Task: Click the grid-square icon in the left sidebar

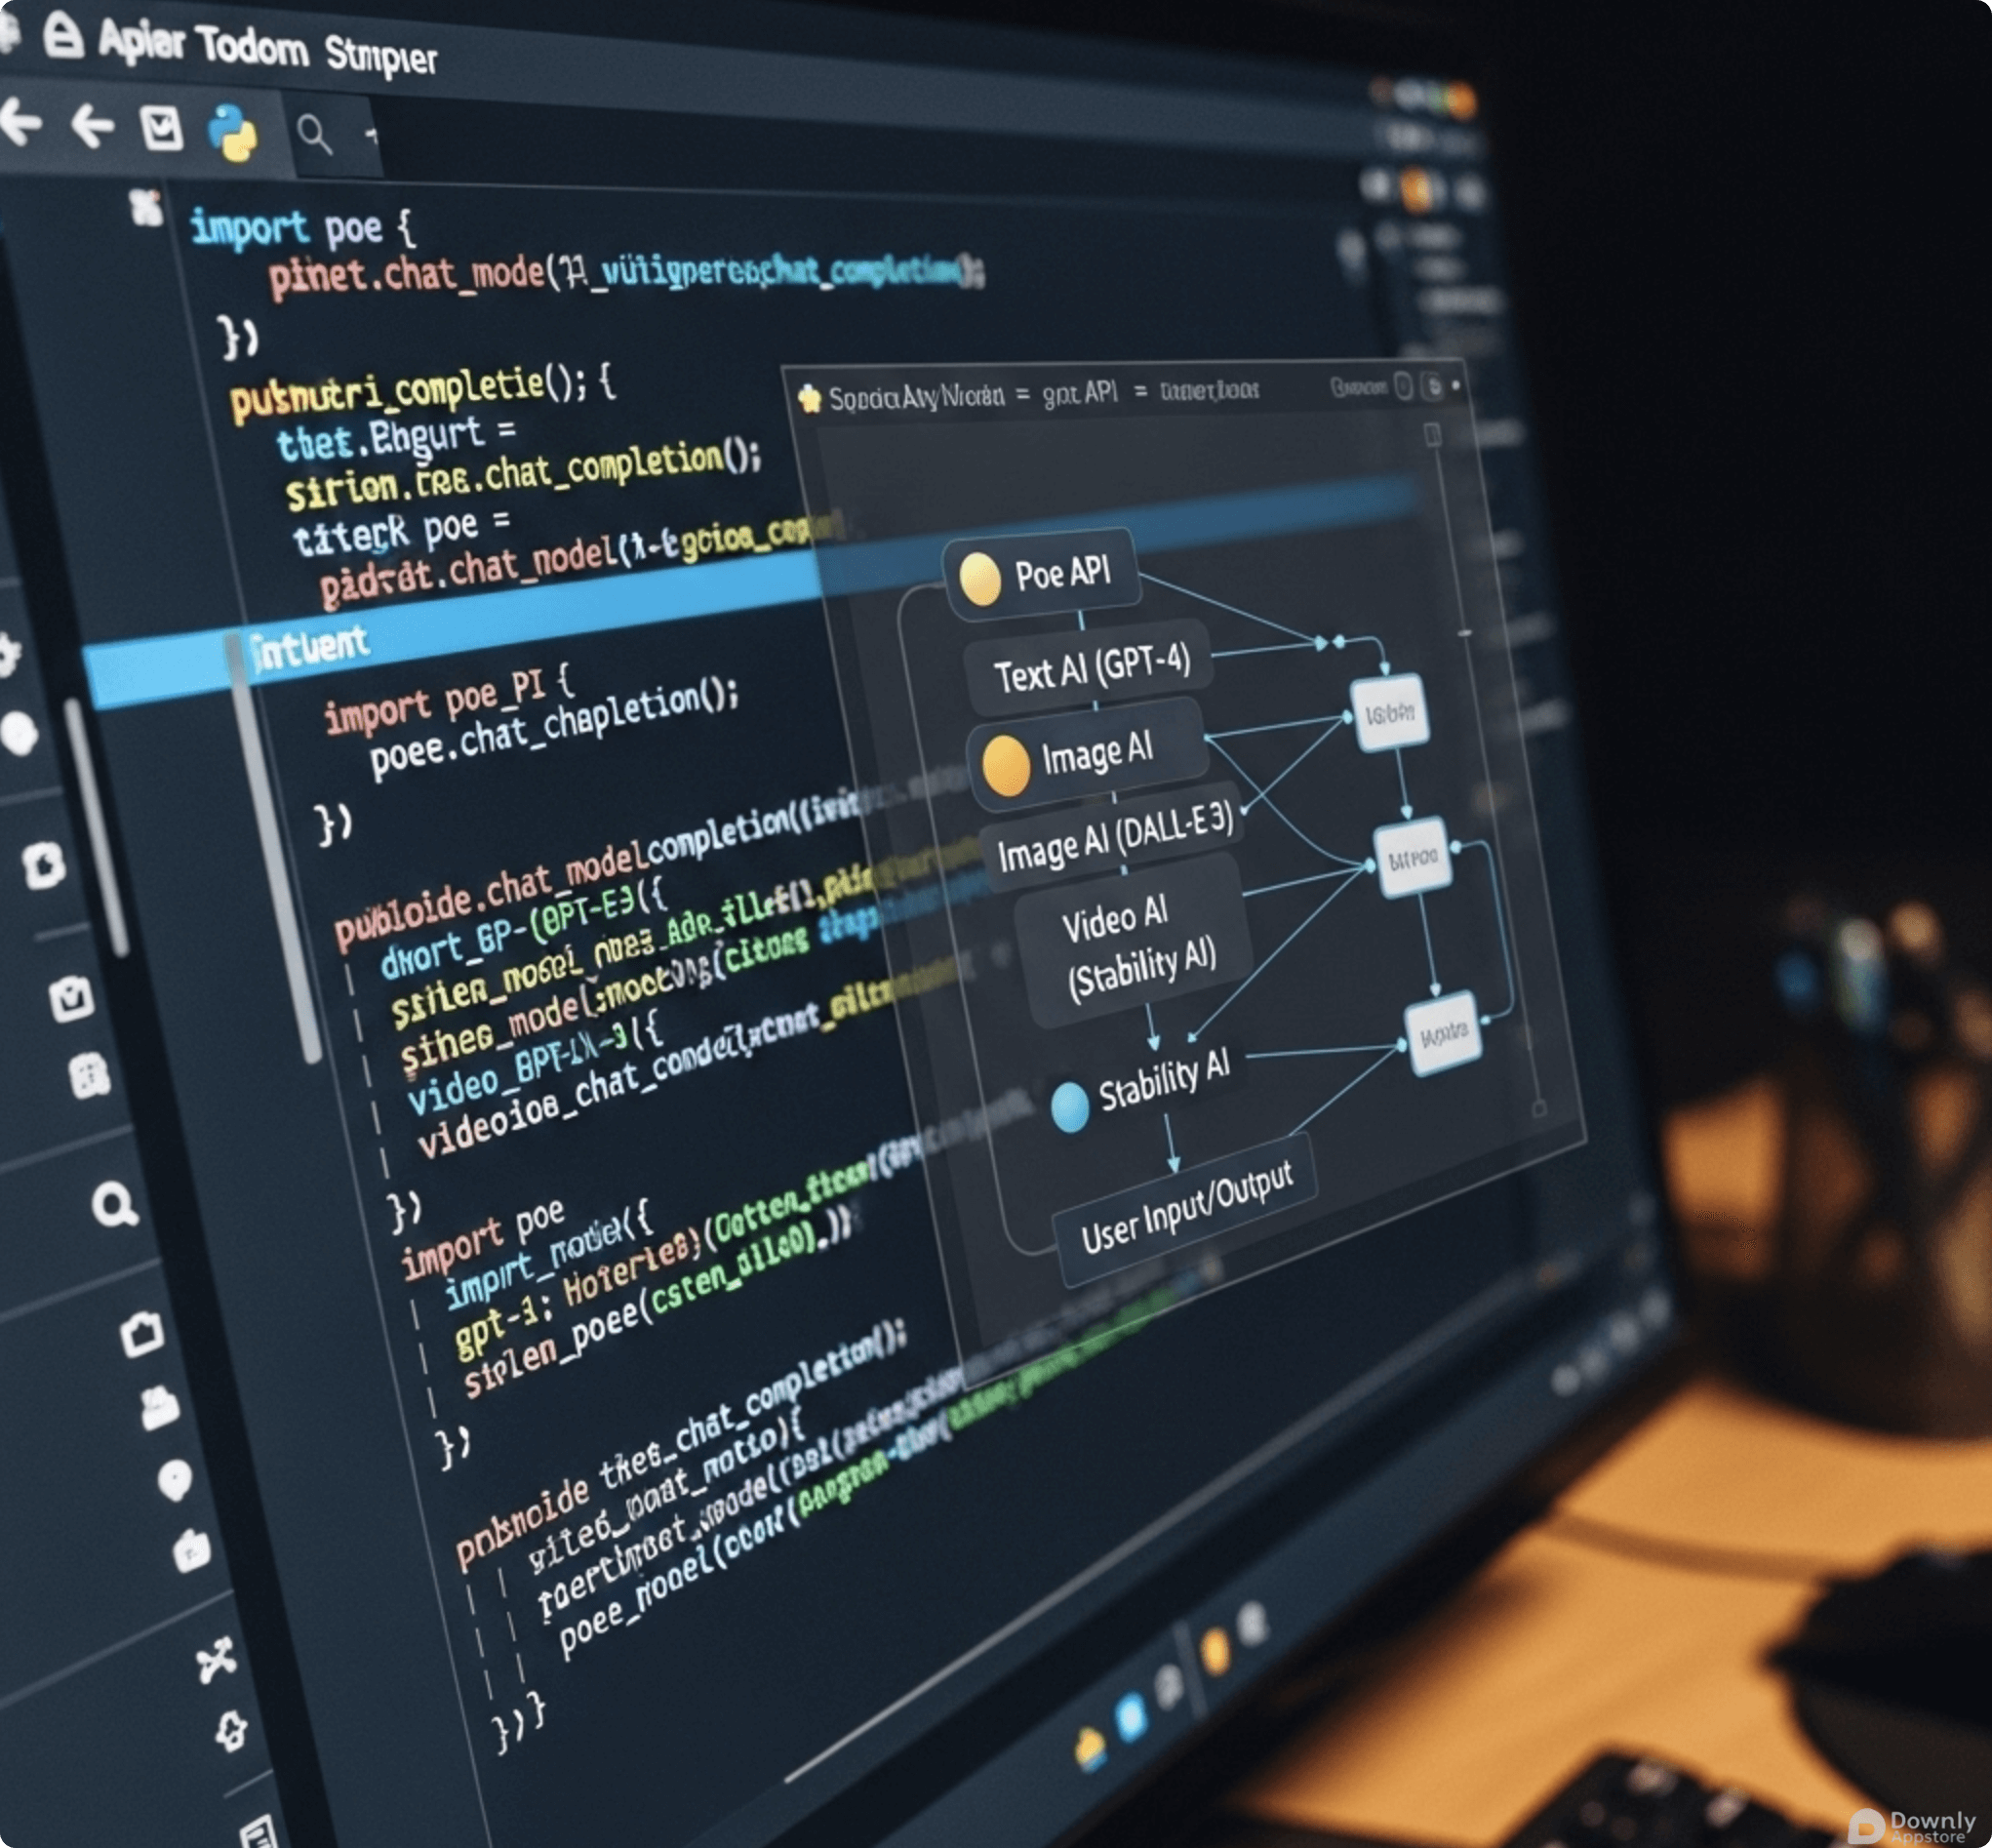Action: (89, 1076)
